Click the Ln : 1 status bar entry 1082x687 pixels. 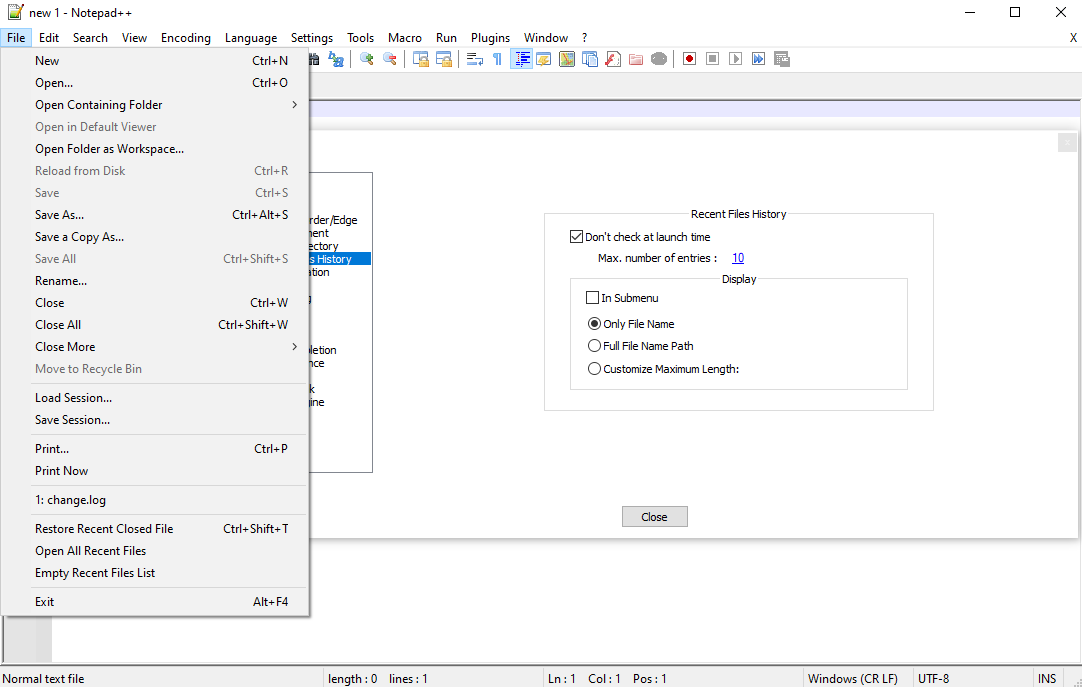click(562, 679)
